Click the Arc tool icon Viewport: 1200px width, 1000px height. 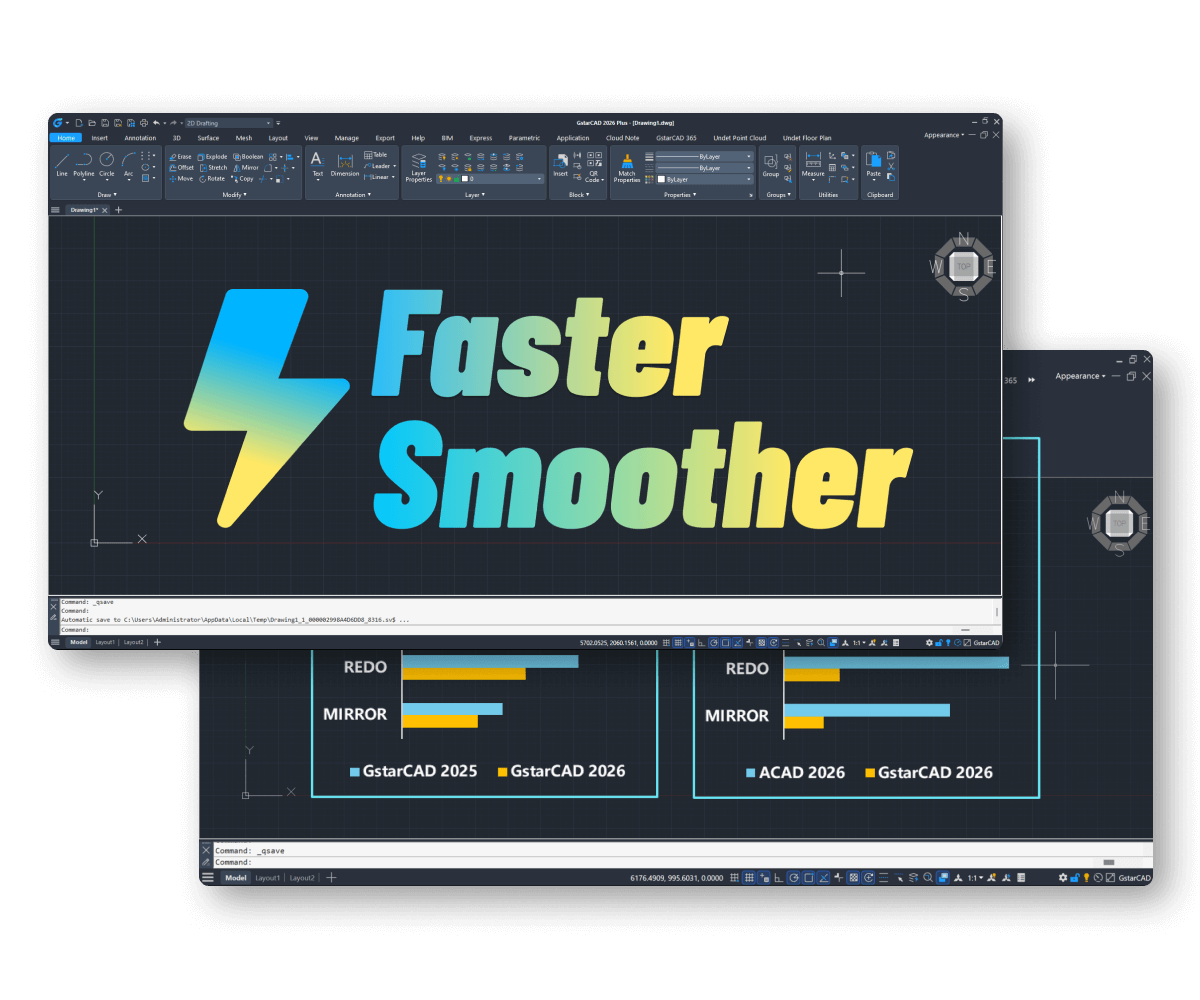click(x=128, y=162)
